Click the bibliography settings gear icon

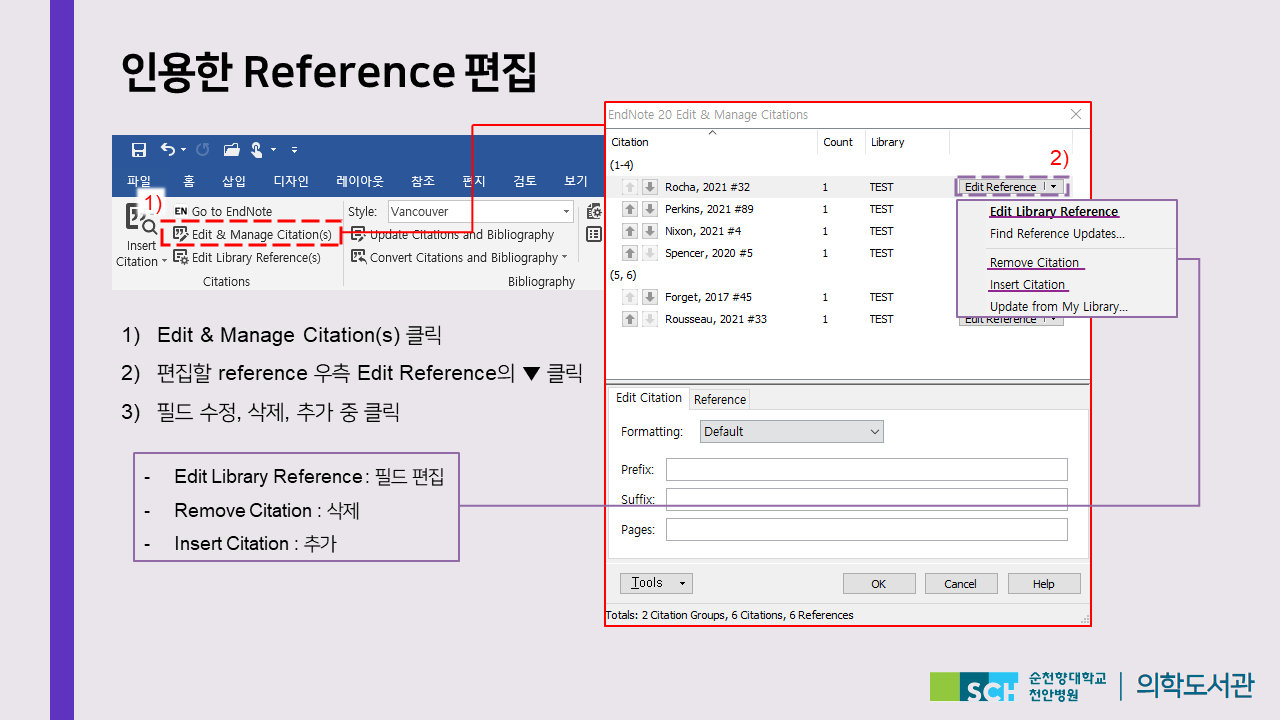594,211
